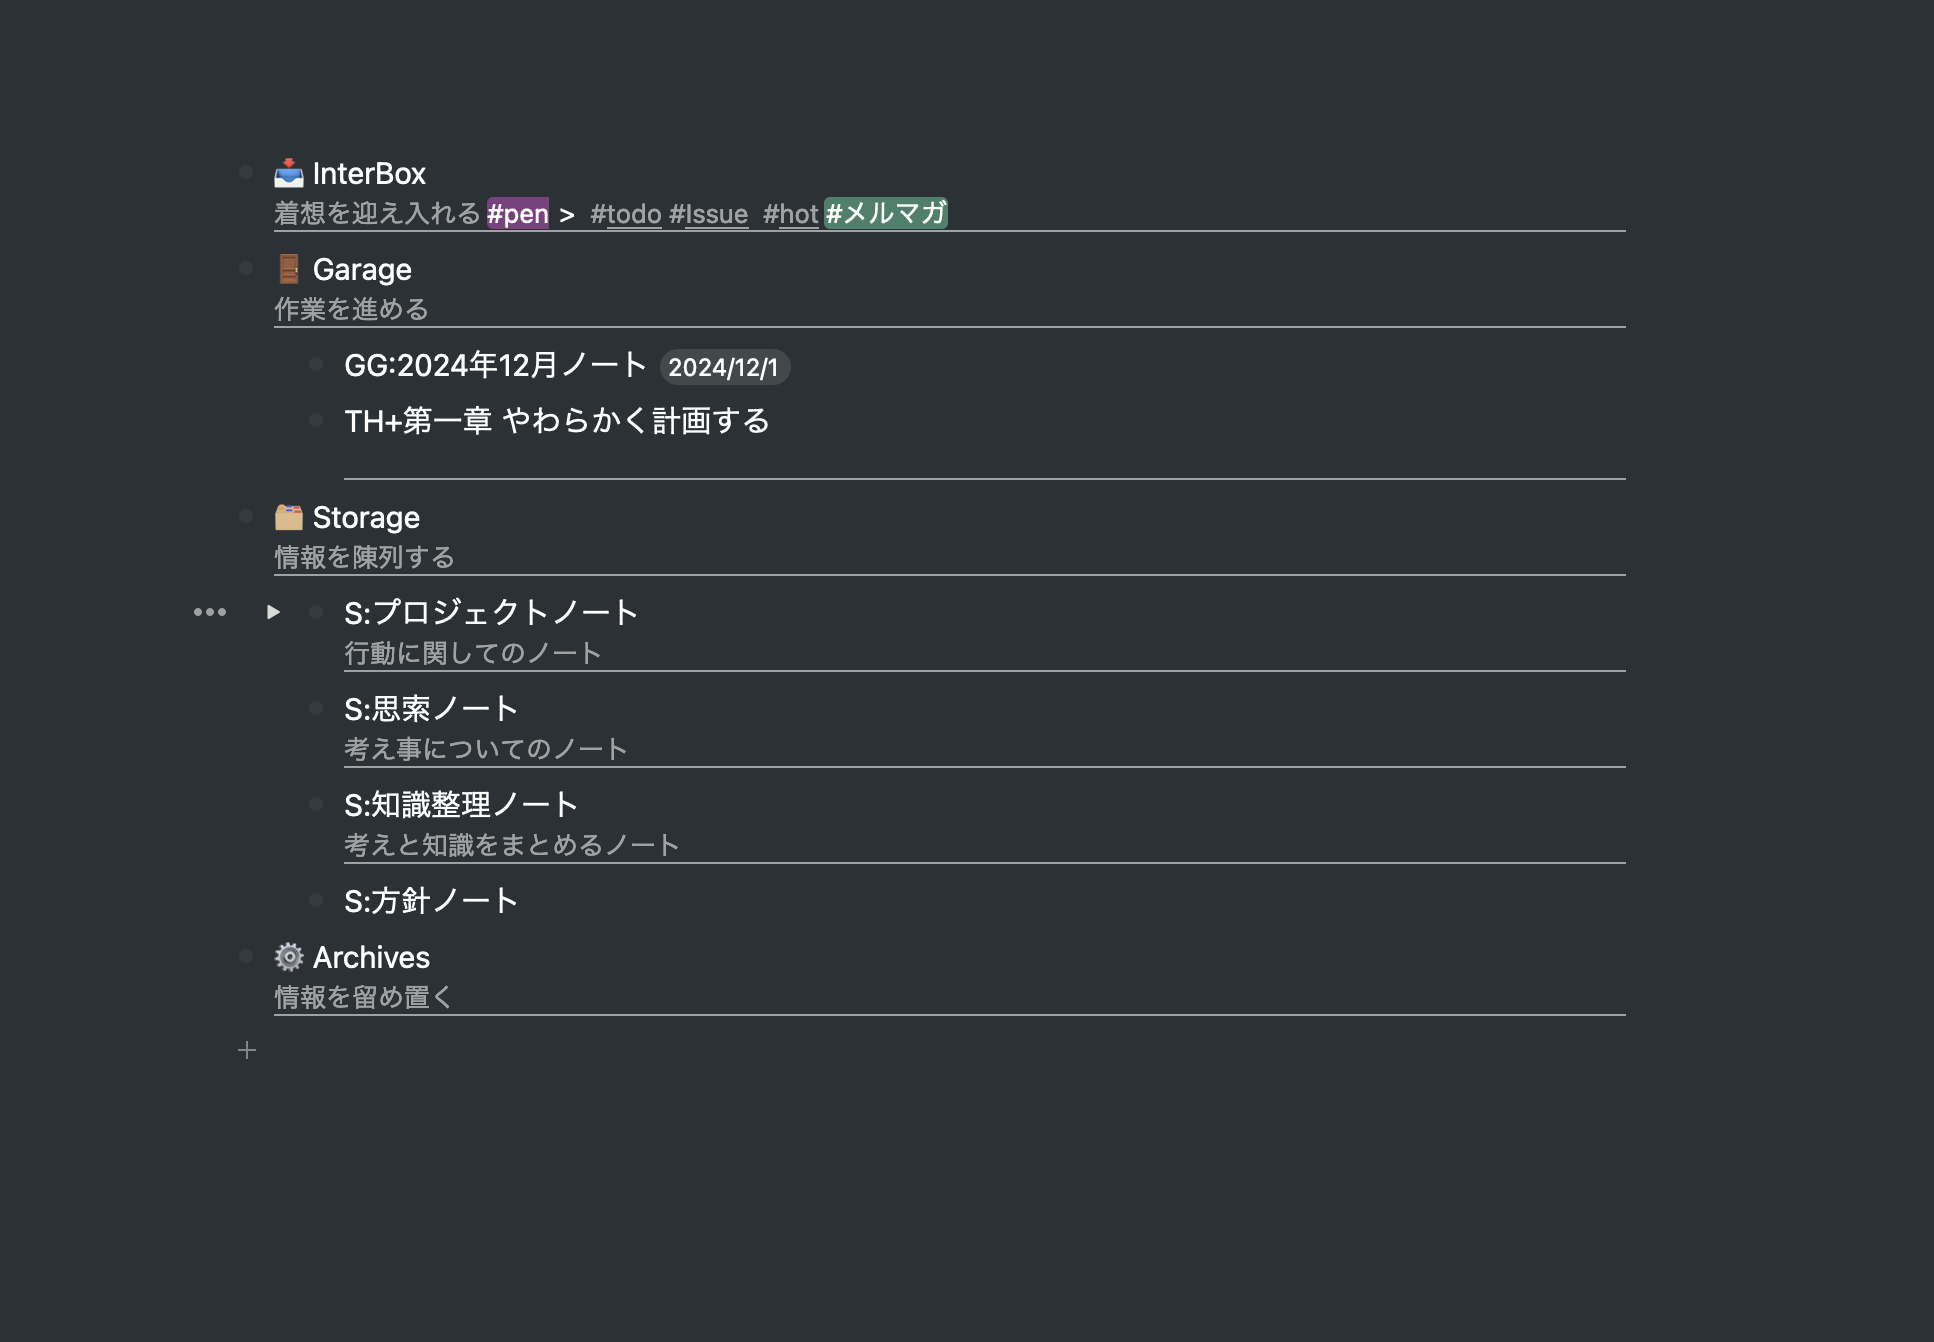Click the #pen highlighted tag
The height and width of the screenshot is (1342, 1934).
click(518, 213)
